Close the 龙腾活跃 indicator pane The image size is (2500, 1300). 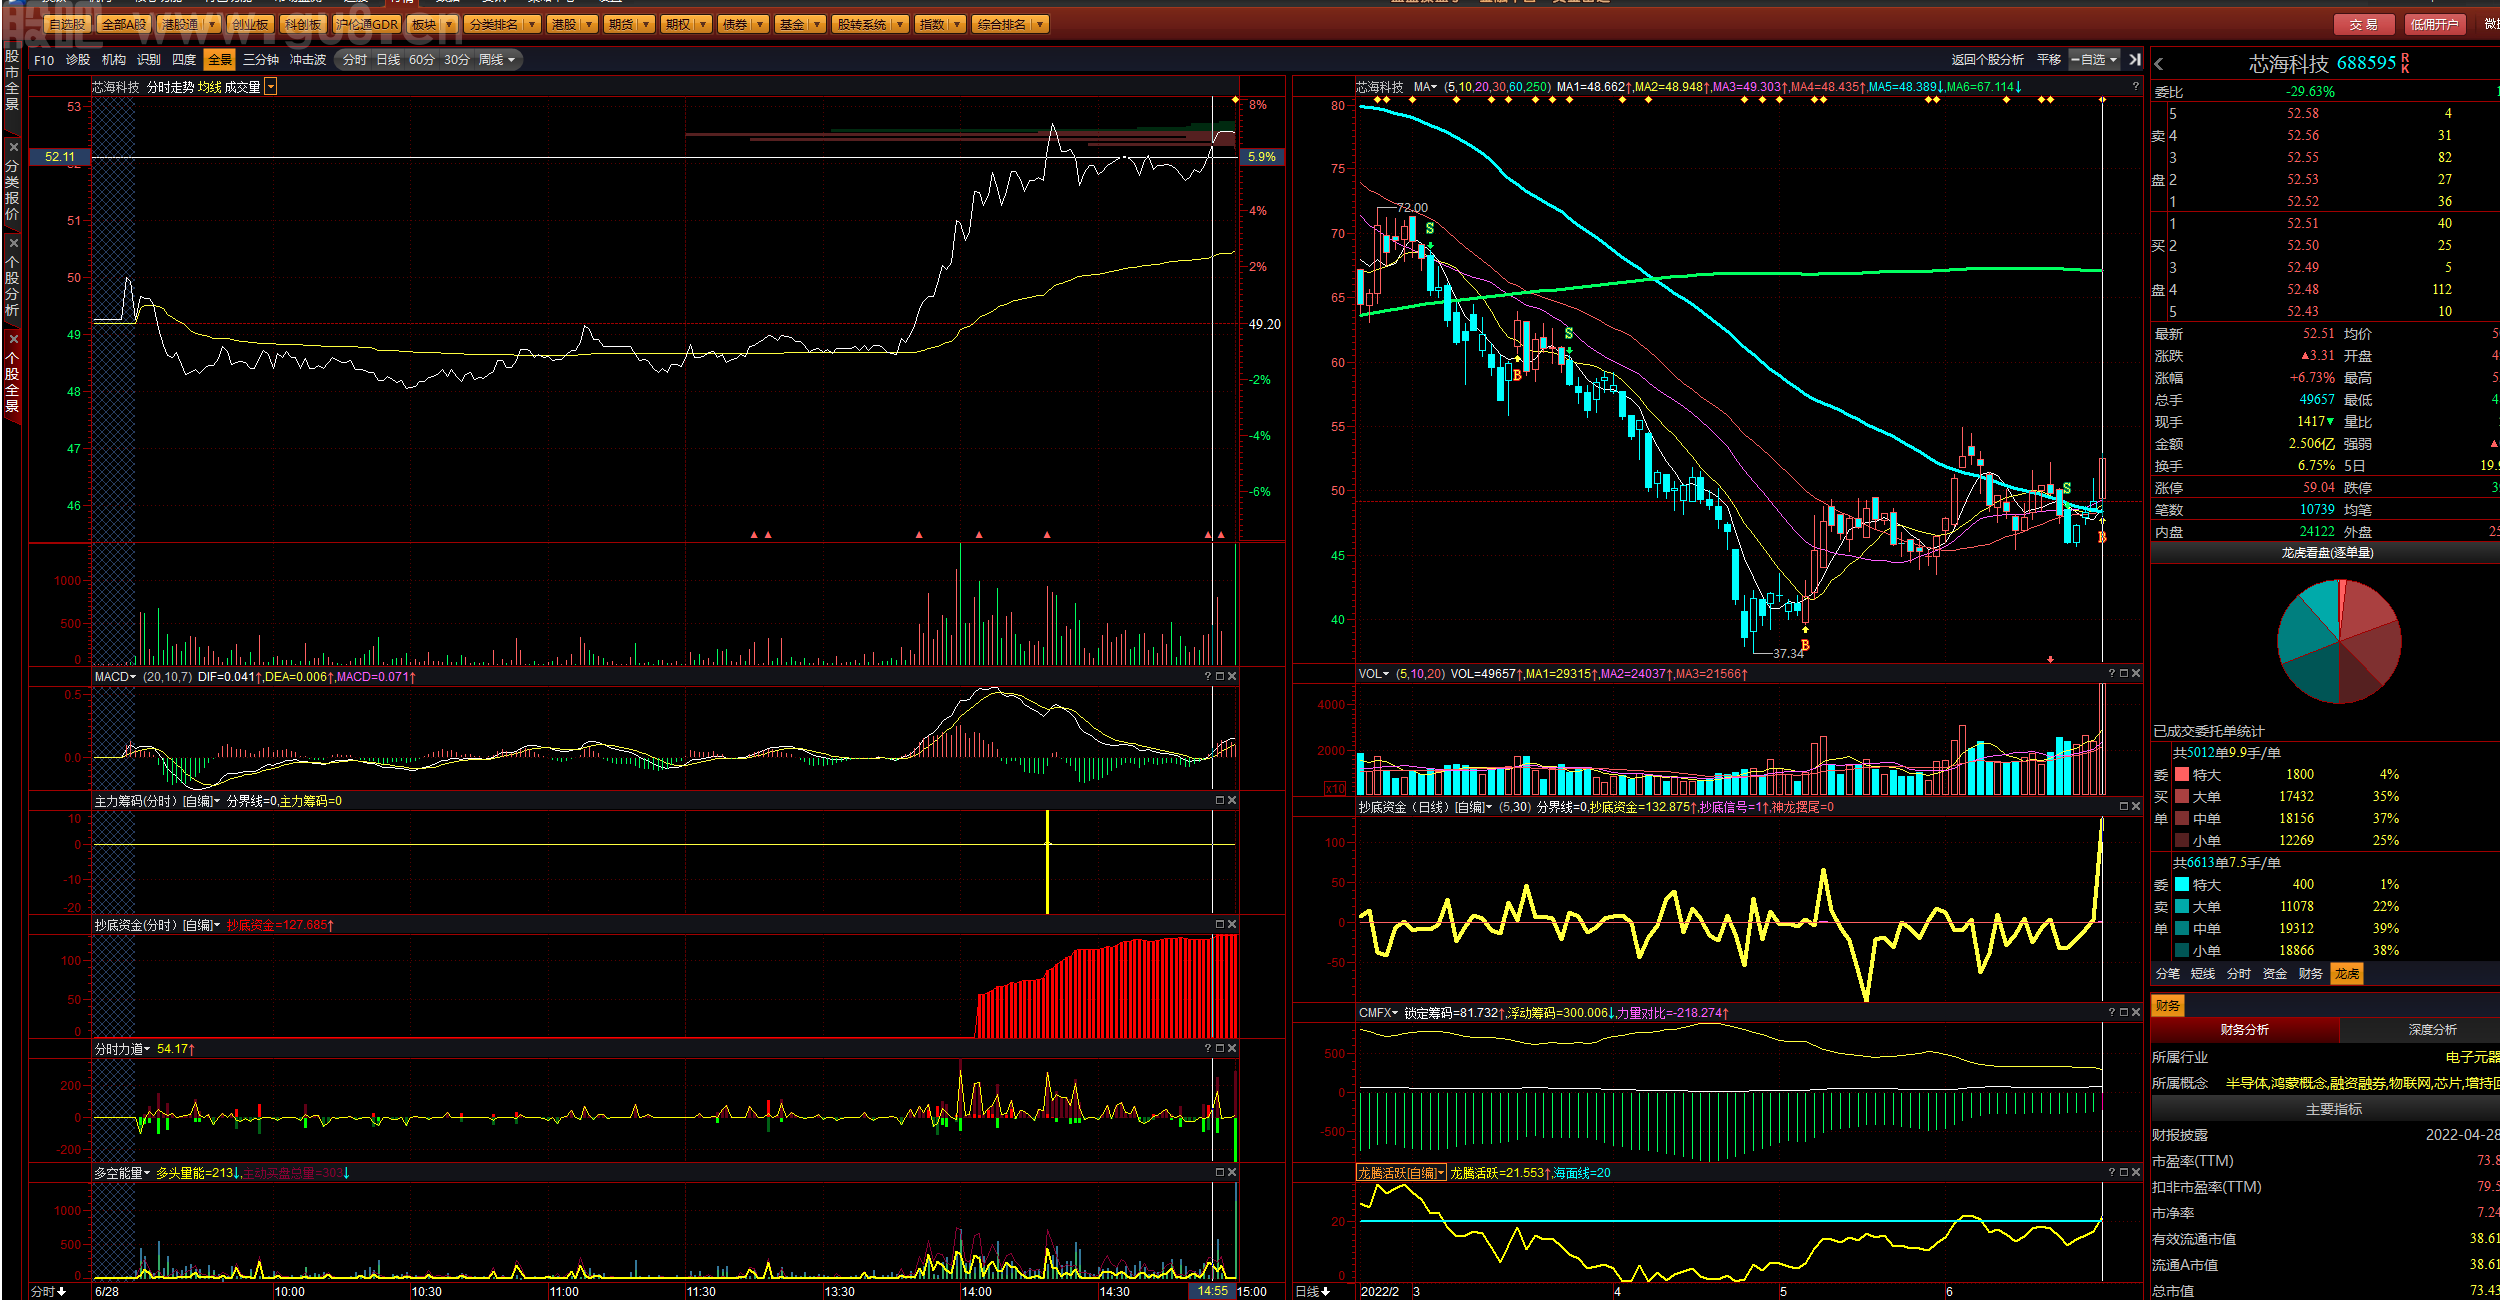click(x=2136, y=1173)
